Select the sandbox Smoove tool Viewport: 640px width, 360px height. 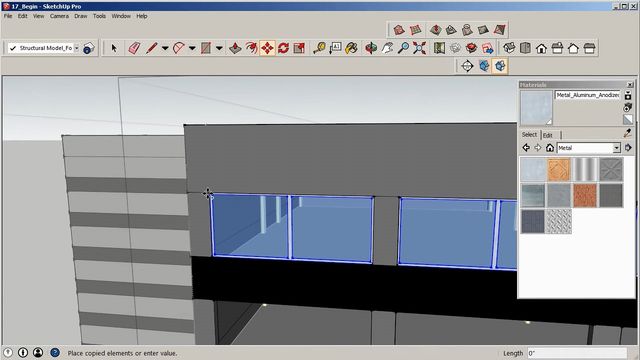tap(435, 30)
